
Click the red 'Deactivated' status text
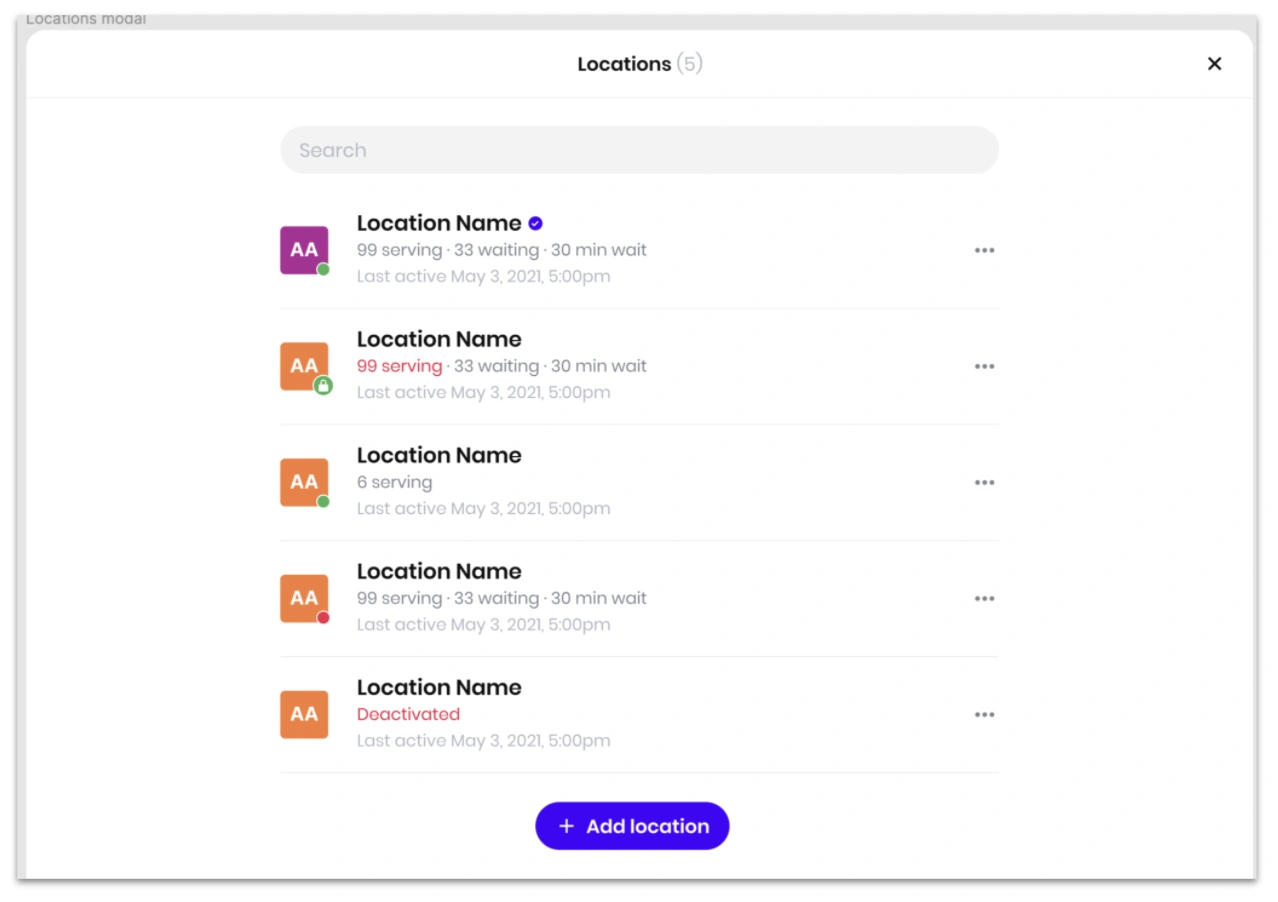408,714
